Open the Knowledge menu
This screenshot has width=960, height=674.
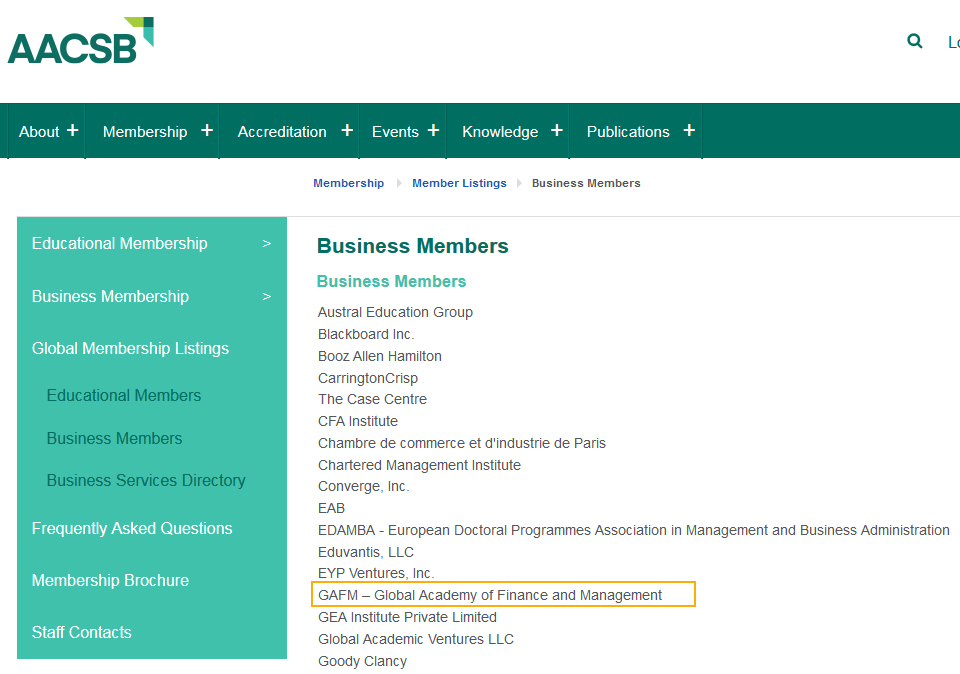click(500, 132)
